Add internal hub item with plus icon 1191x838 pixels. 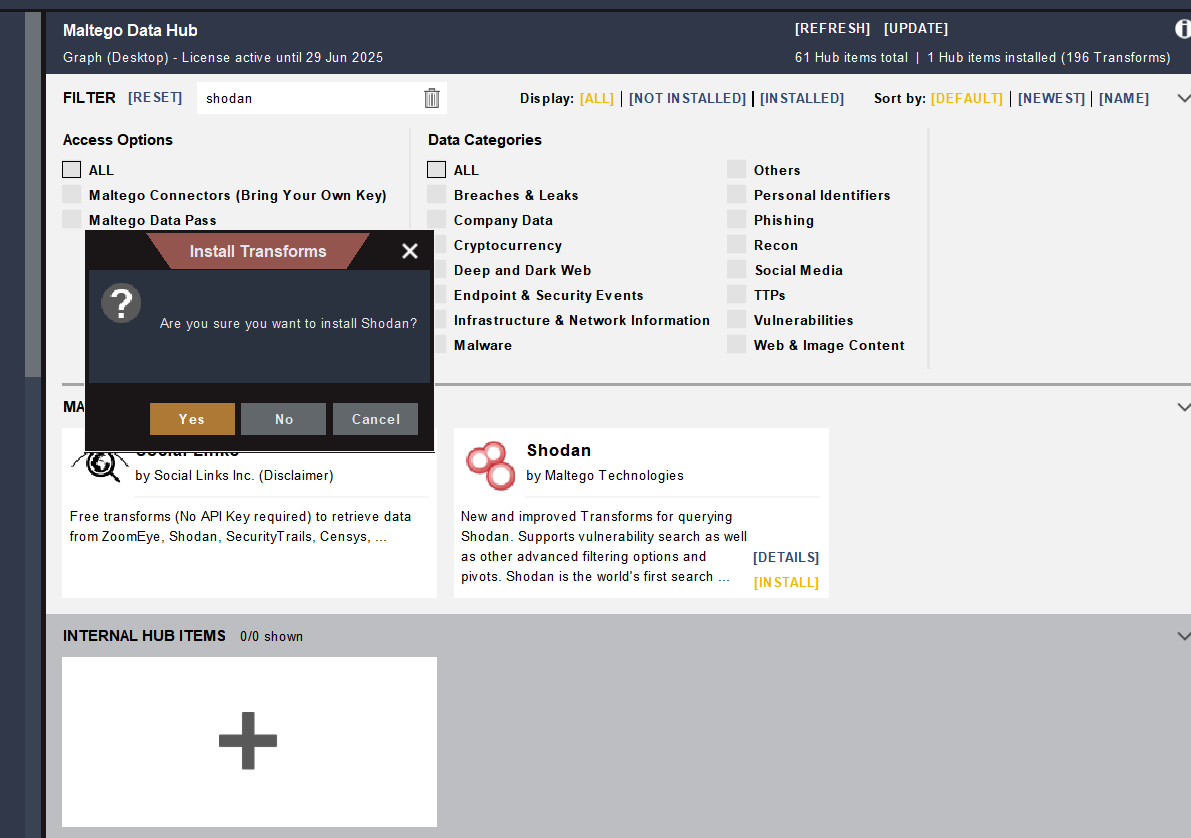[248, 741]
